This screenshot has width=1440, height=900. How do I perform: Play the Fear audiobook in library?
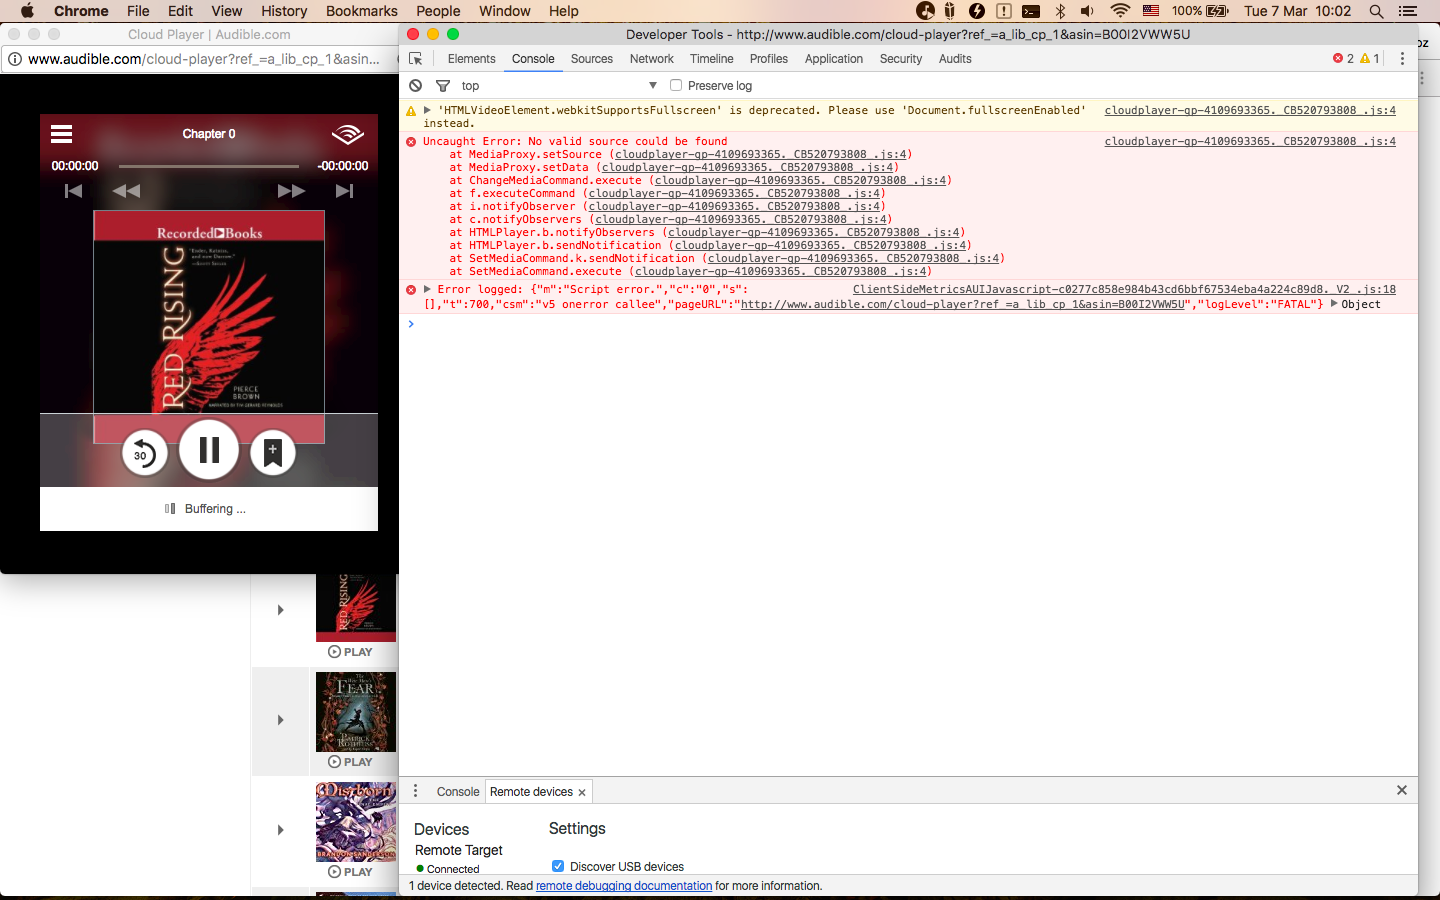pyautogui.click(x=350, y=762)
